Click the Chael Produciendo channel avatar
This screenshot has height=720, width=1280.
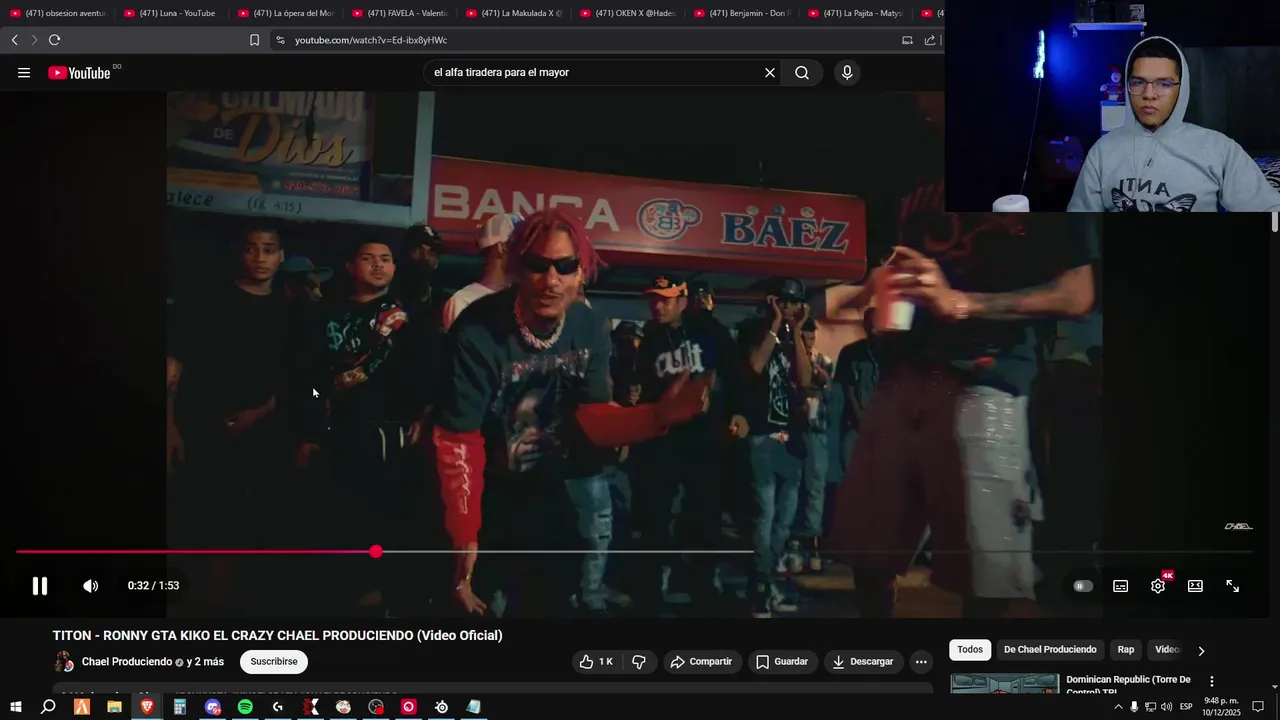tap(64, 662)
